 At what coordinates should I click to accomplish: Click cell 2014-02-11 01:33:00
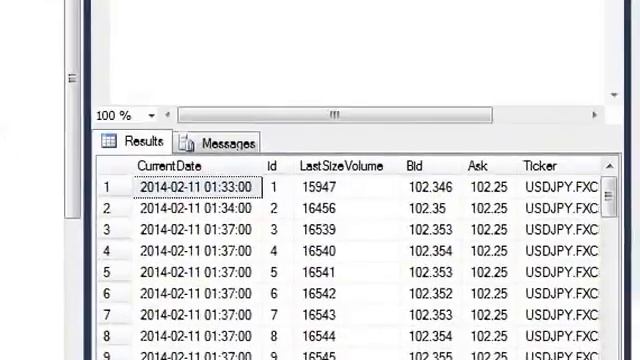[198, 187]
